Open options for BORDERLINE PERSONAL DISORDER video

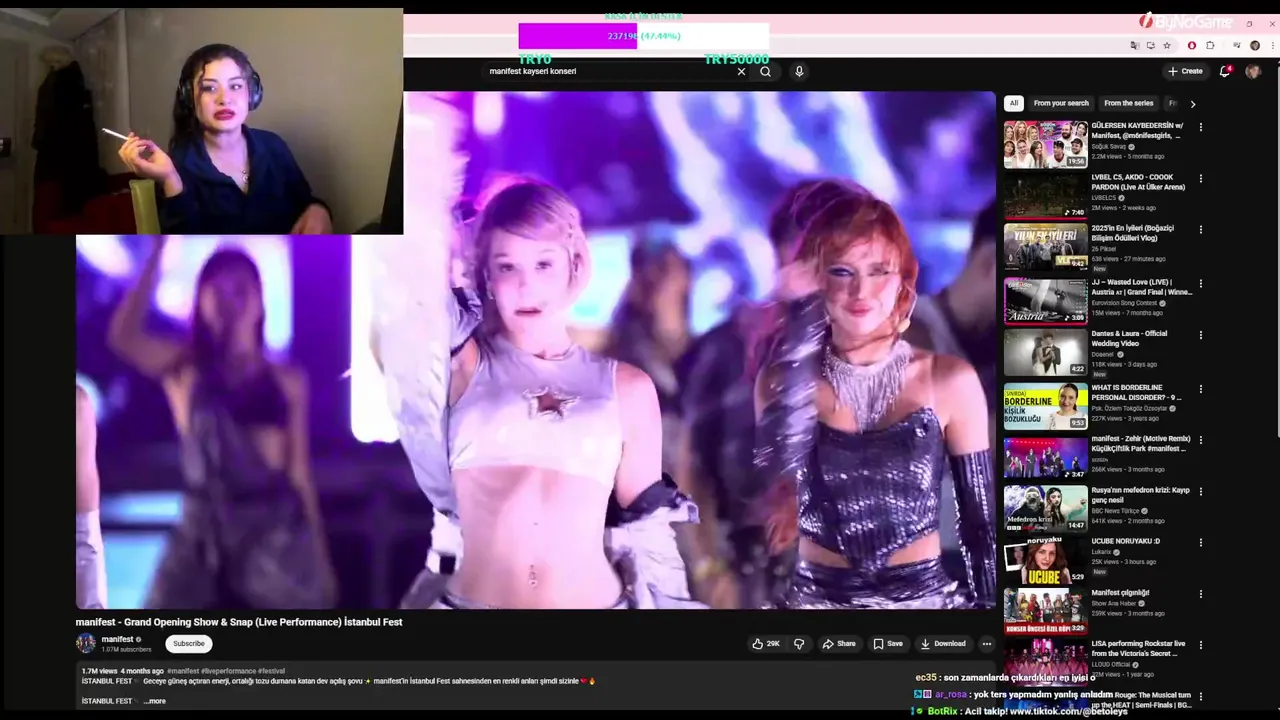tap(1201, 388)
